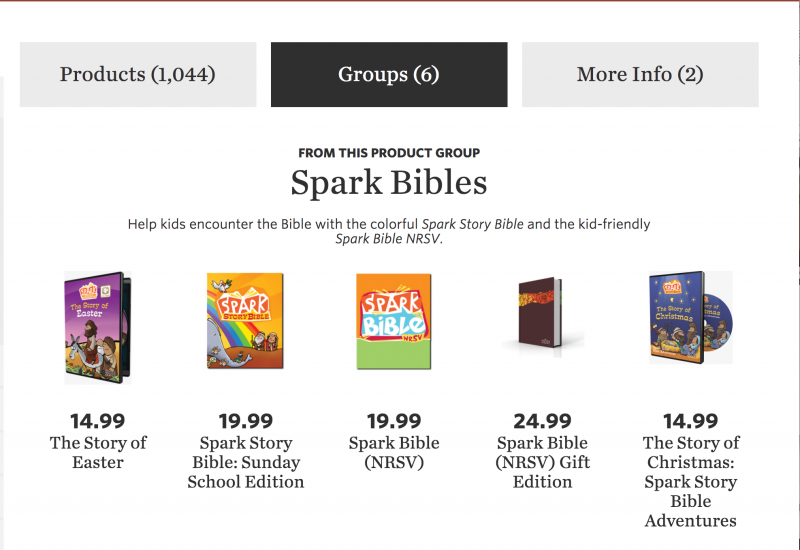The image size is (800, 550).
Task: Switch to the More Info (2) tab
Action: coord(640,74)
